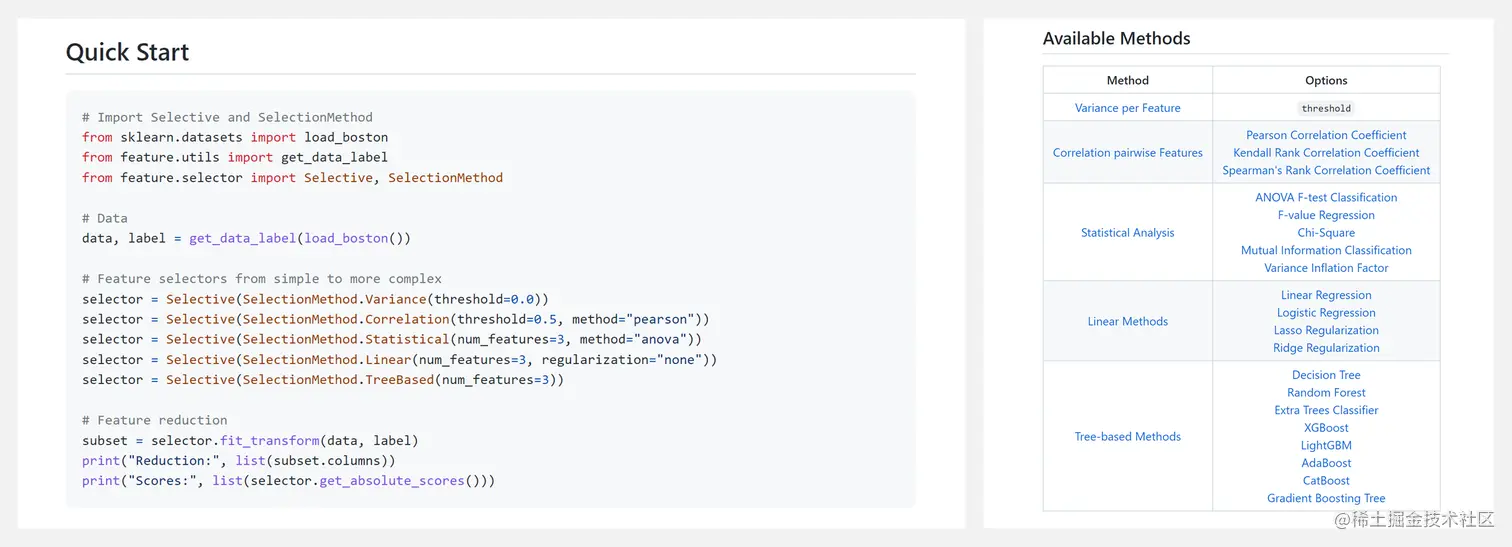
Task: Click the threshold option code tag
Action: click(1326, 108)
